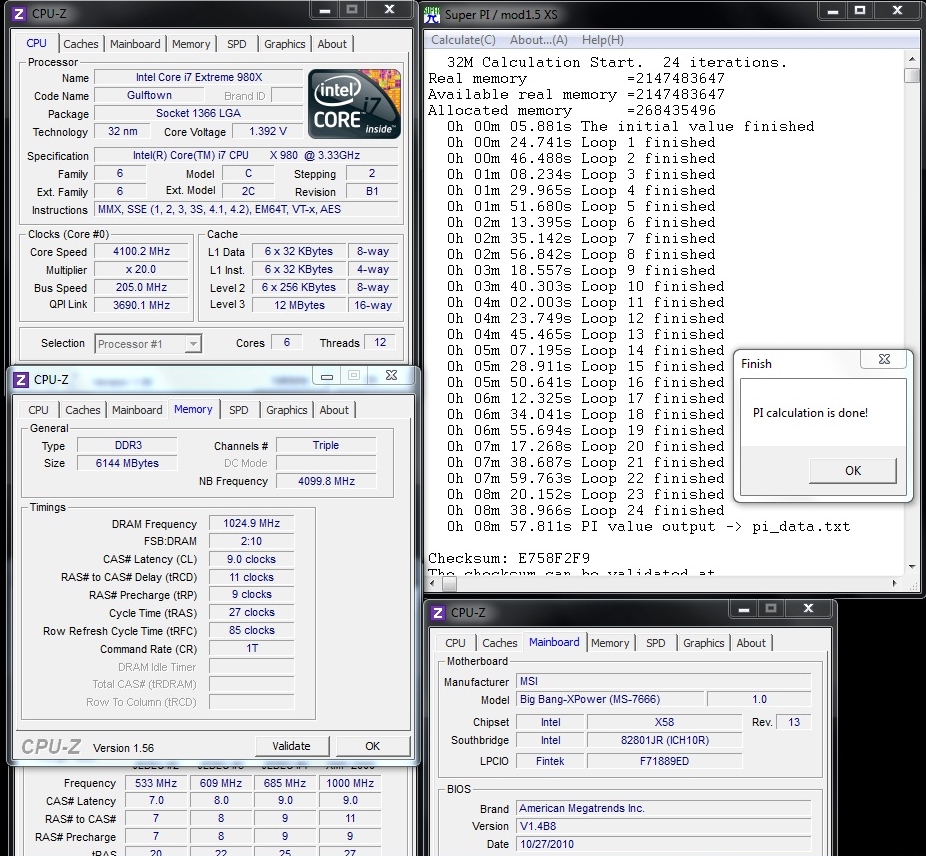Minimize the Super PI window
This screenshot has height=856, width=926.
click(833, 11)
